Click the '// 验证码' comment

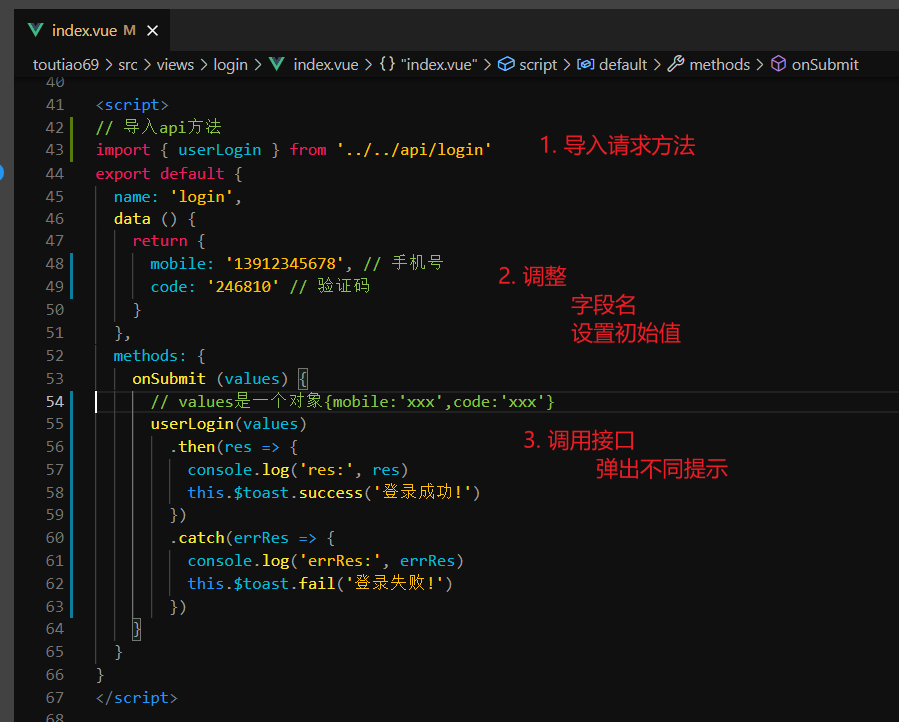point(330,286)
